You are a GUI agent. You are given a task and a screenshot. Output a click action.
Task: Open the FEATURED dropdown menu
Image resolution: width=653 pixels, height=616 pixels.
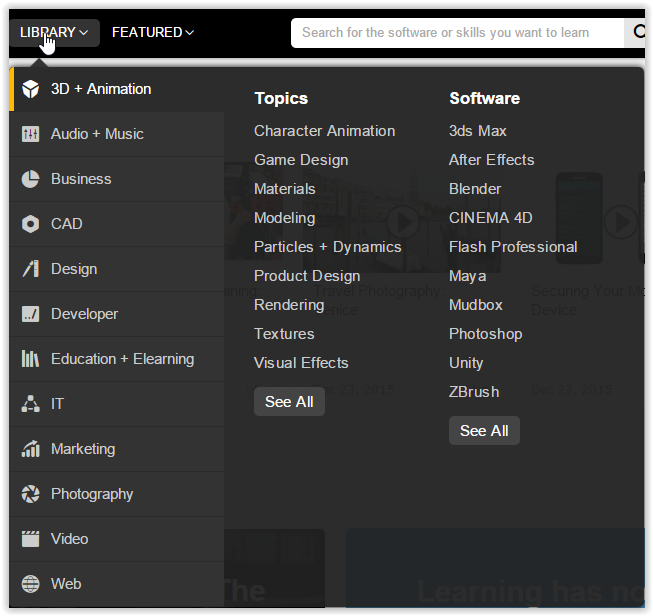click(153, 32)
